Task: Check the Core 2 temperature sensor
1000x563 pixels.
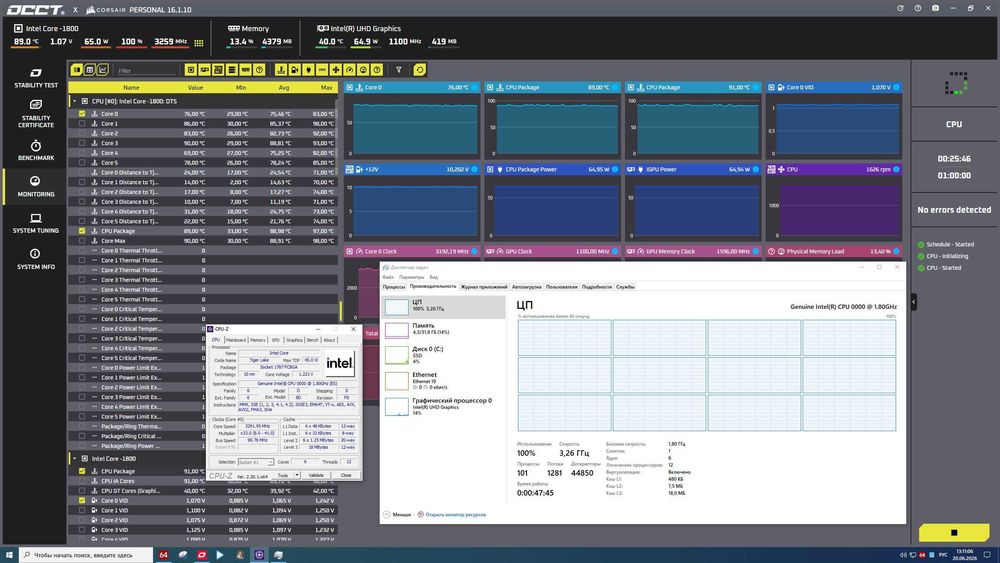Action: click(82, 133)
